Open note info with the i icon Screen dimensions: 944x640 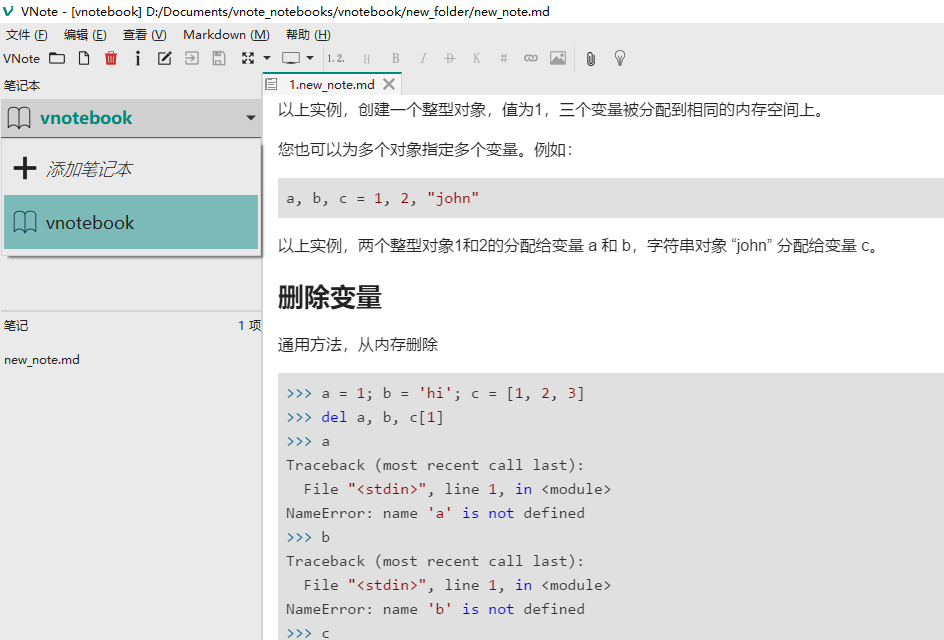[x=138, y=58]
